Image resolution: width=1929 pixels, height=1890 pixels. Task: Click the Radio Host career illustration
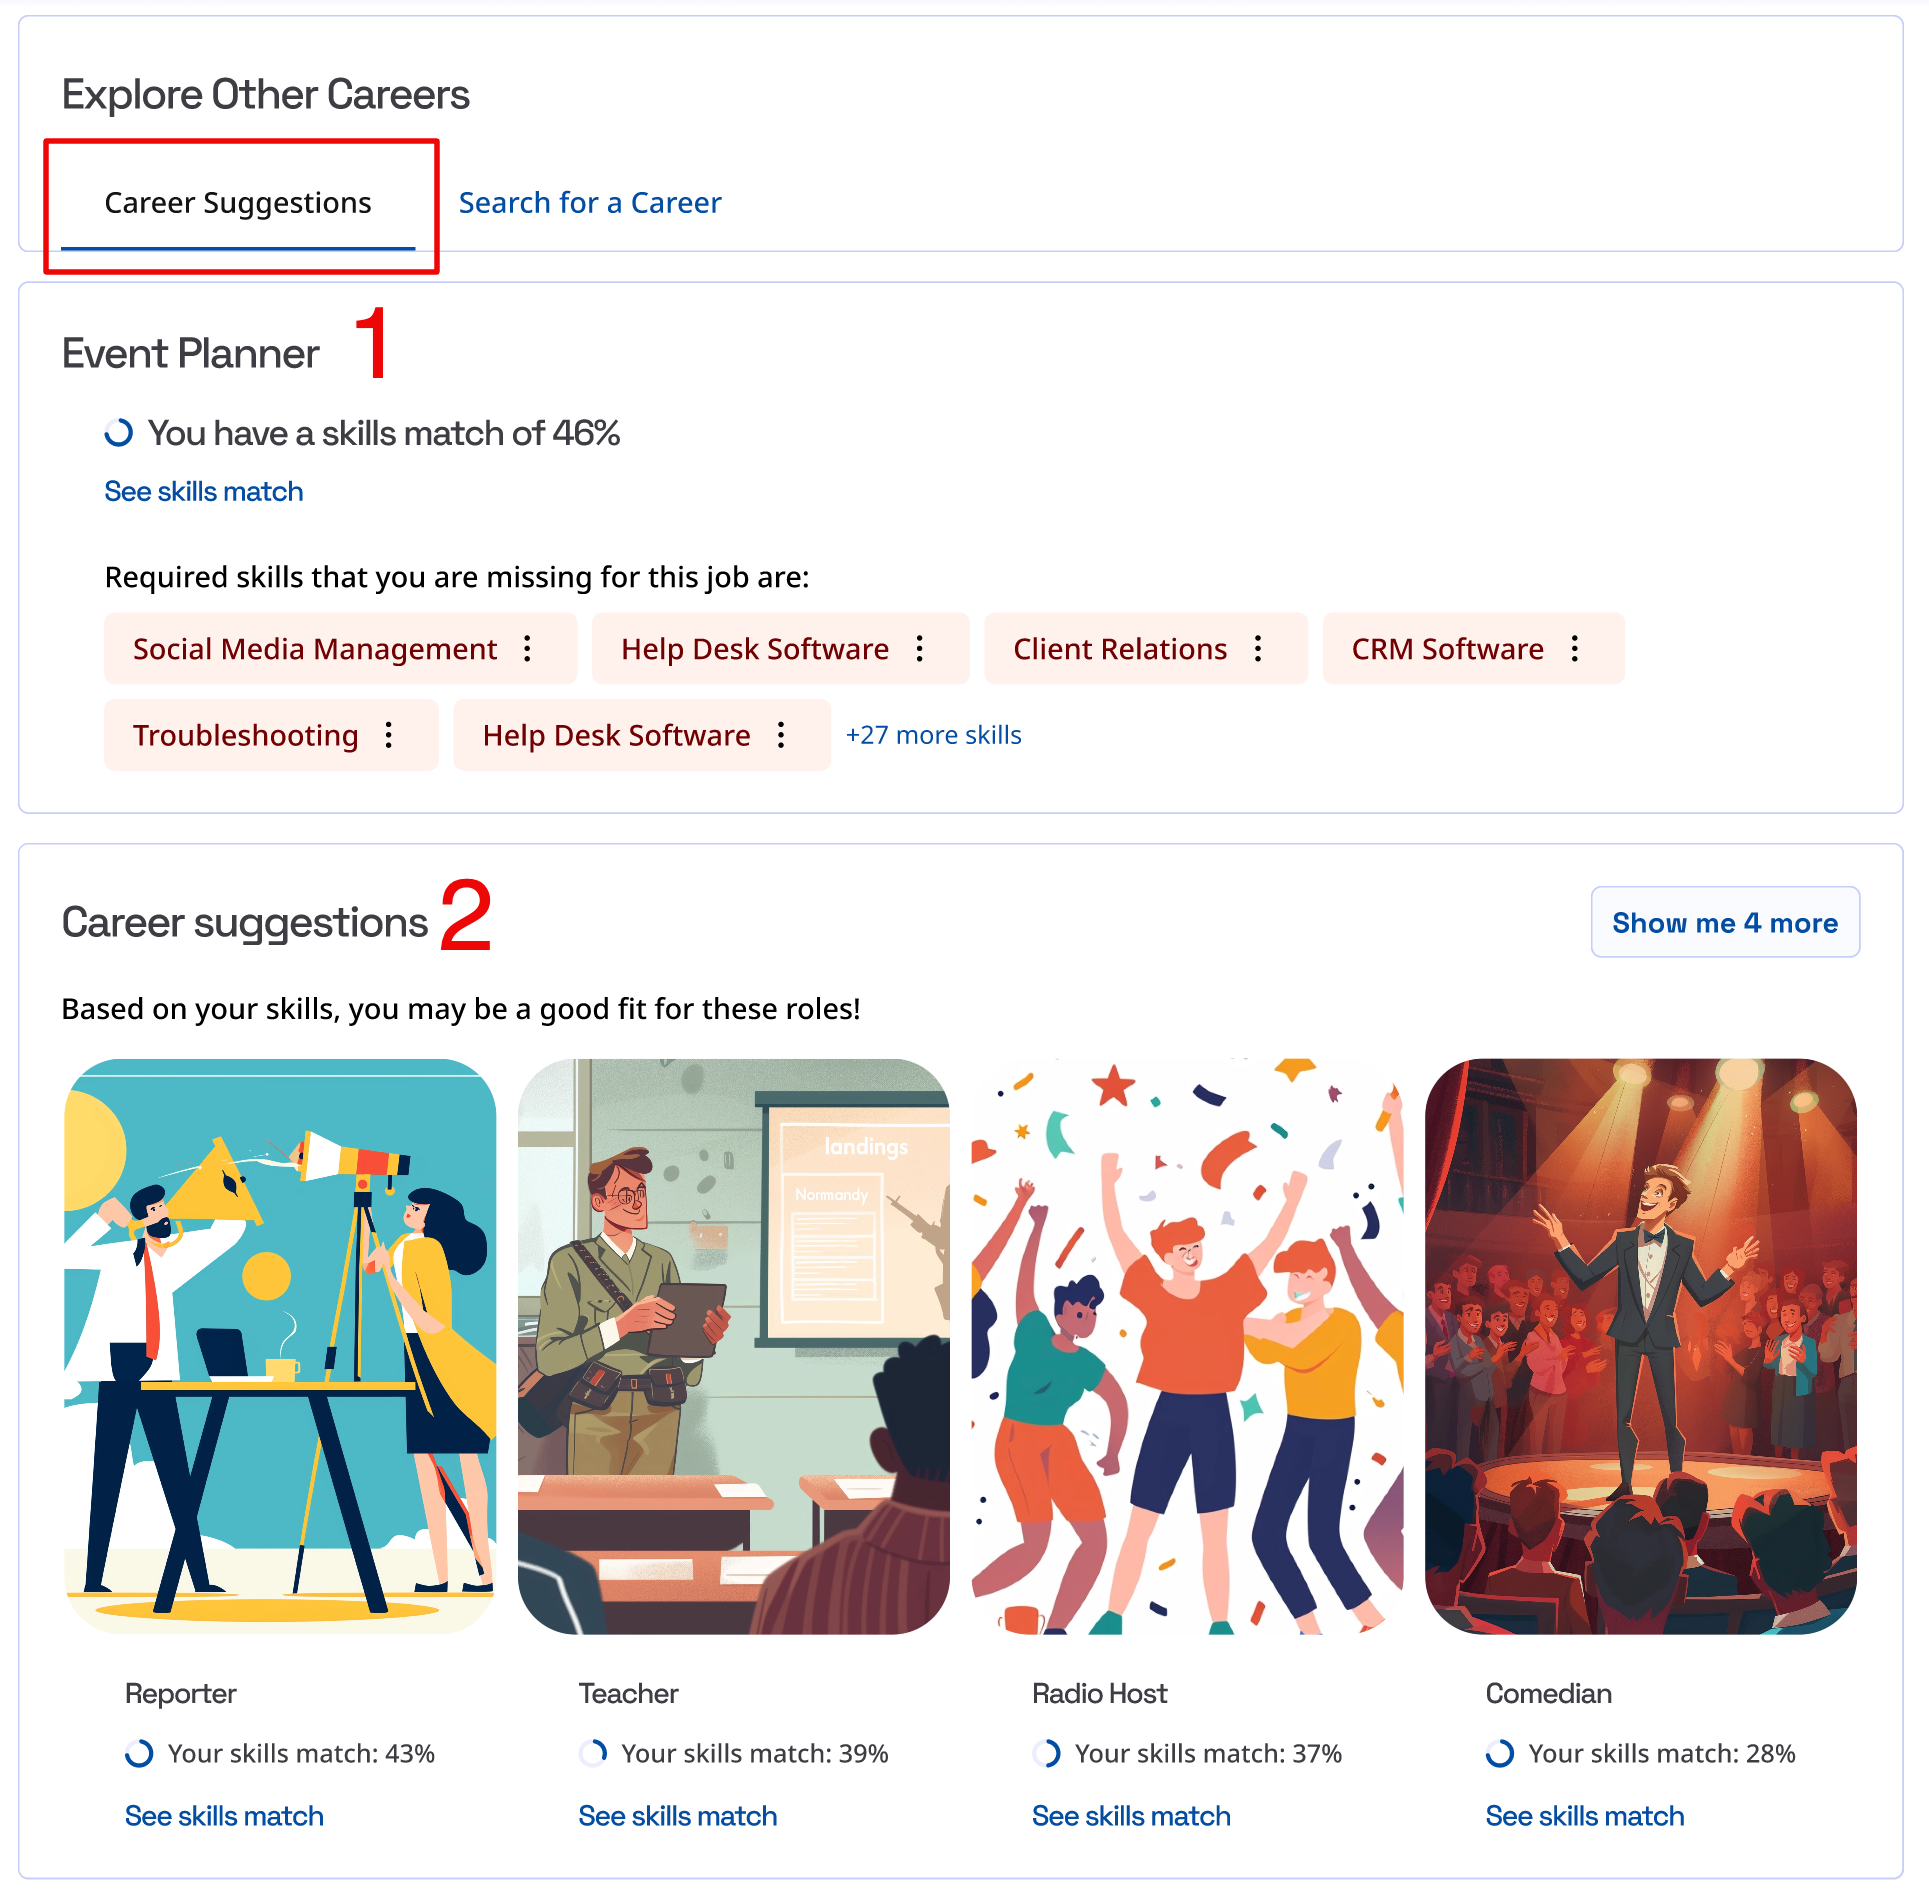tap(1187, 1345)
